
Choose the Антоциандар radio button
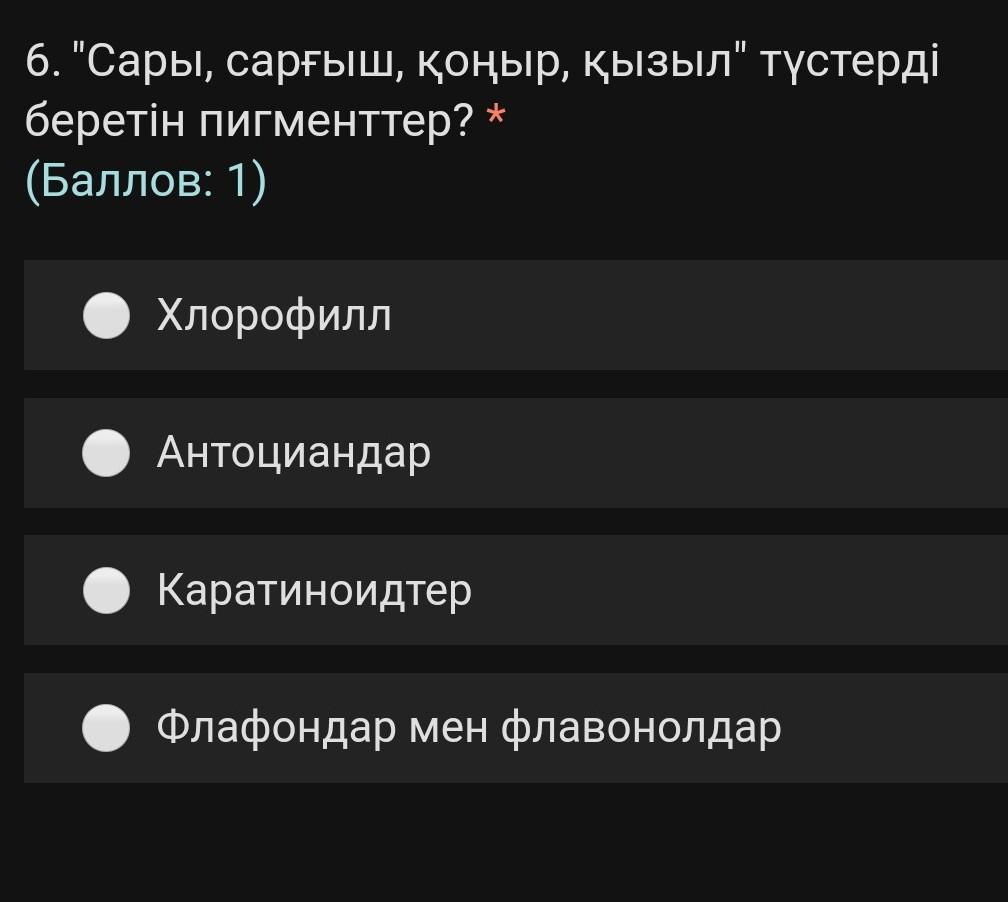click(x=106, y=454)
